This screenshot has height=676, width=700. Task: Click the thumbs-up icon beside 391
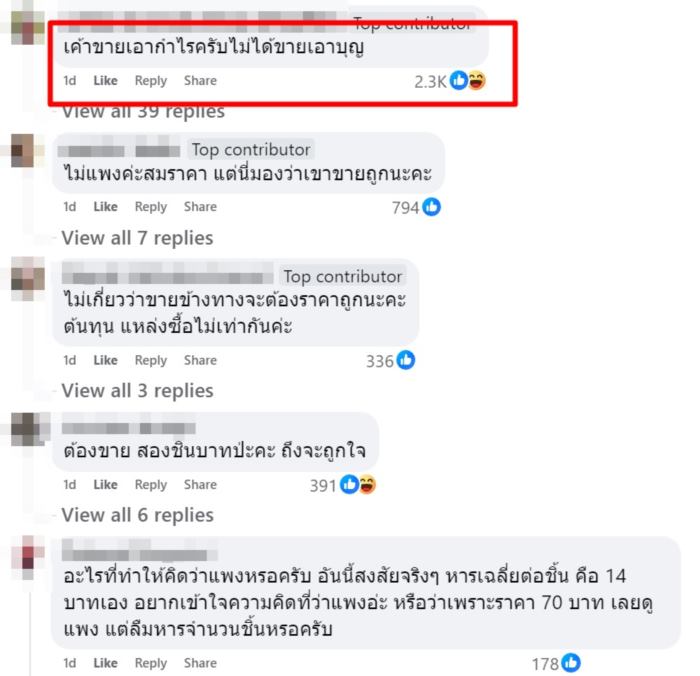349,485
